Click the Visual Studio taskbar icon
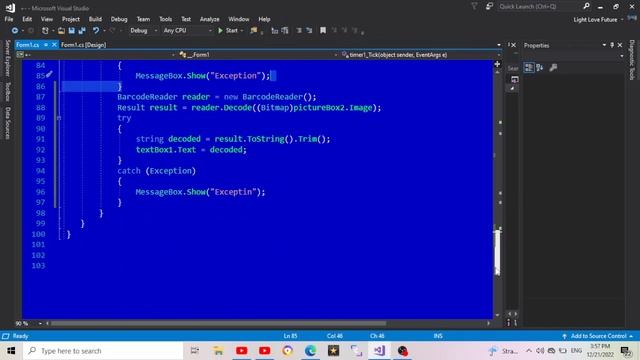 pos(379,351)
